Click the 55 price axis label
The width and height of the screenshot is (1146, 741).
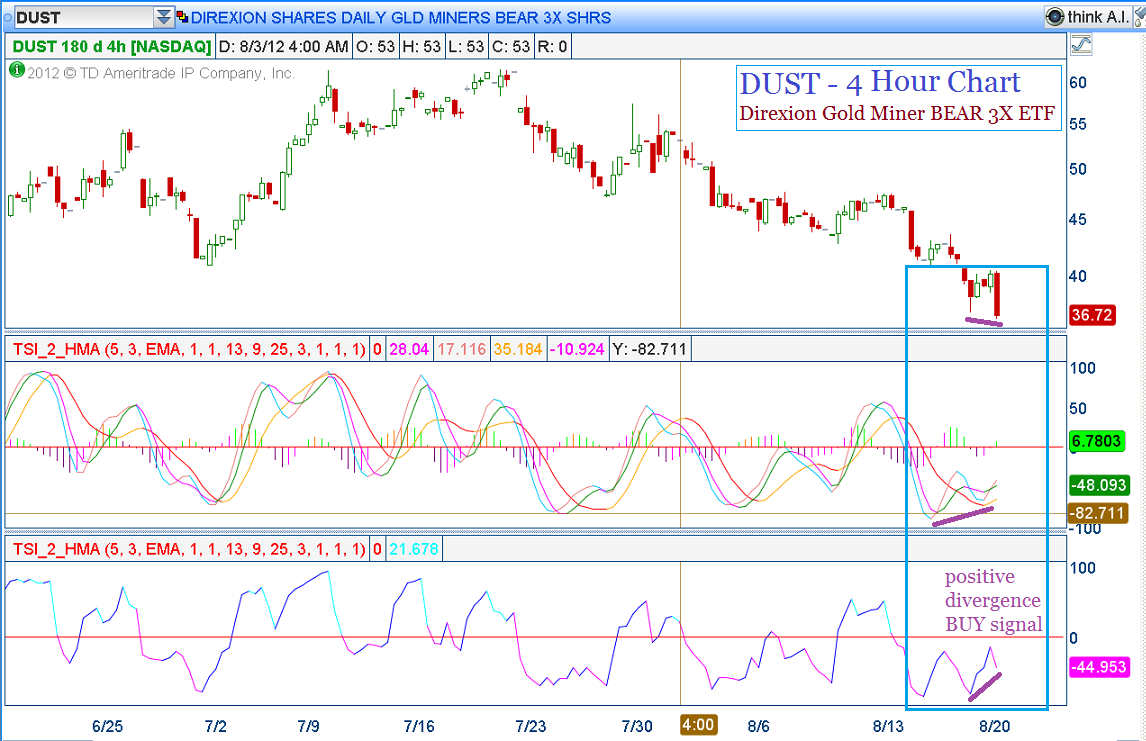pos(1078,124)
